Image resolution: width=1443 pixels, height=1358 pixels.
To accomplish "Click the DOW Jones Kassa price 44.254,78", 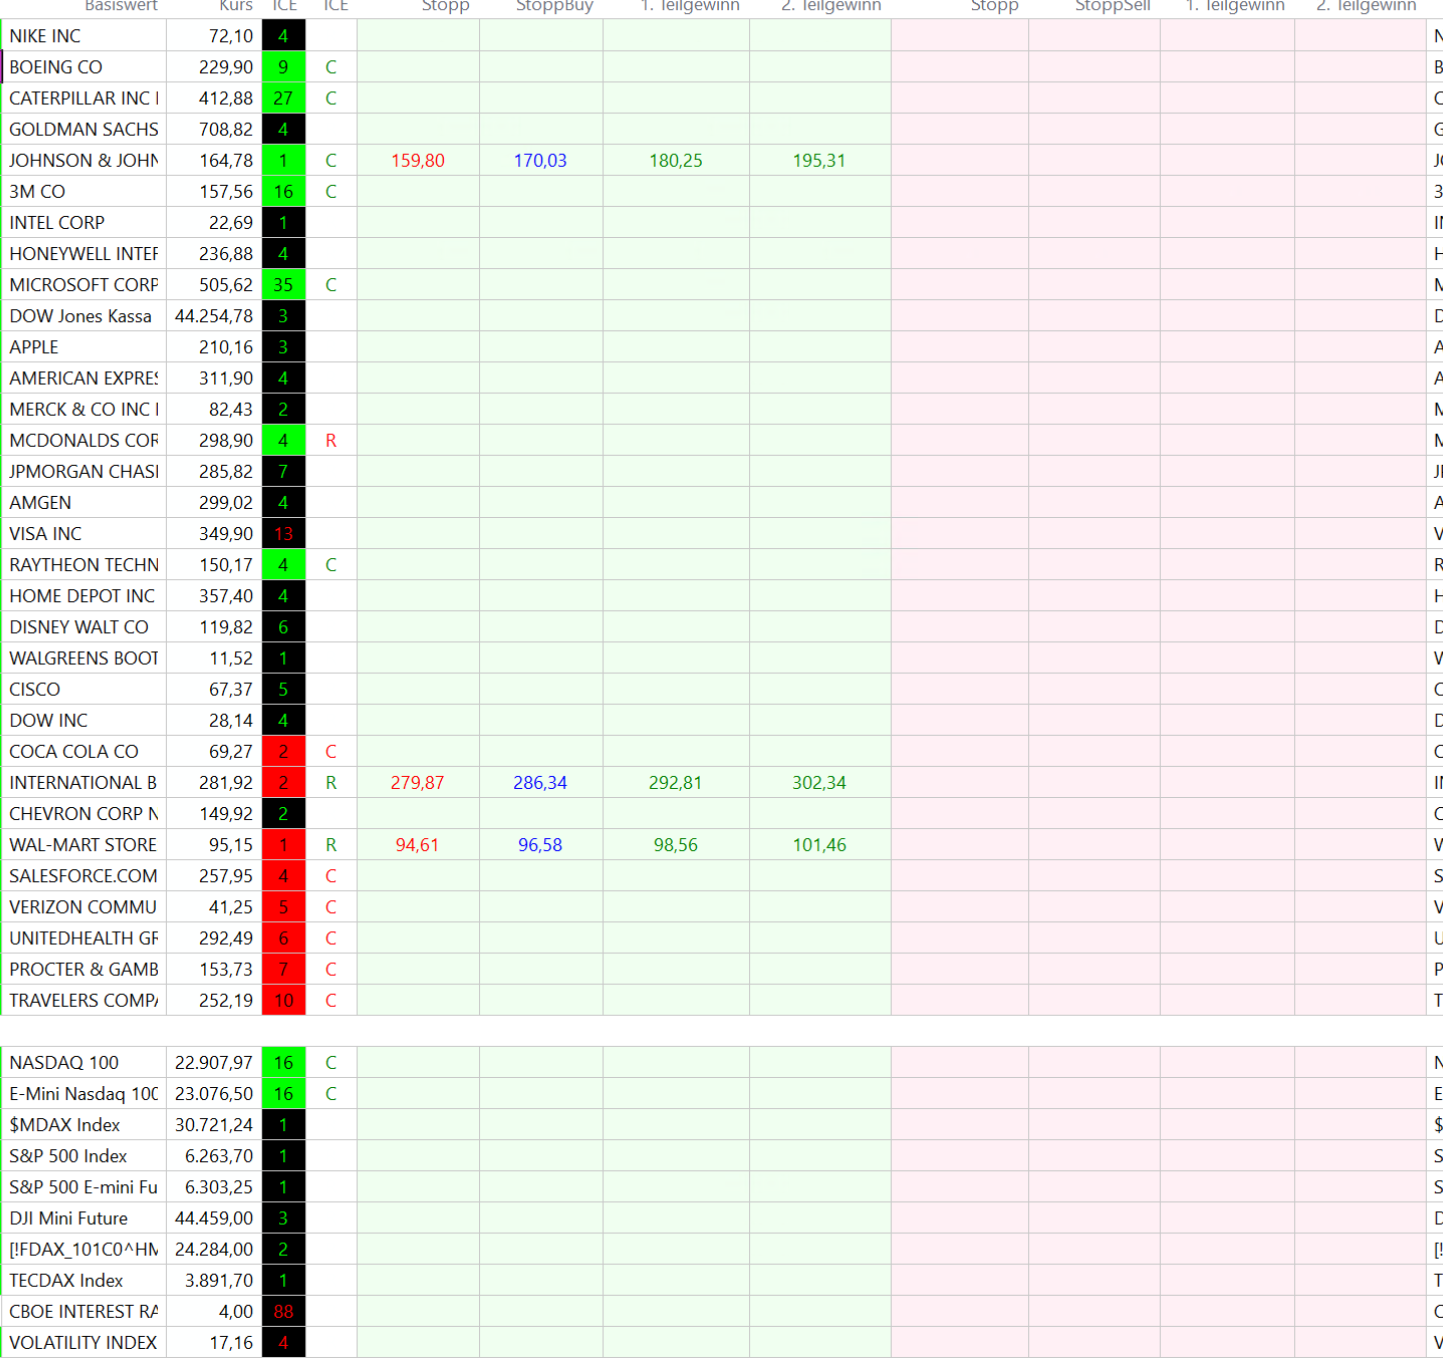I will [214, 316].
